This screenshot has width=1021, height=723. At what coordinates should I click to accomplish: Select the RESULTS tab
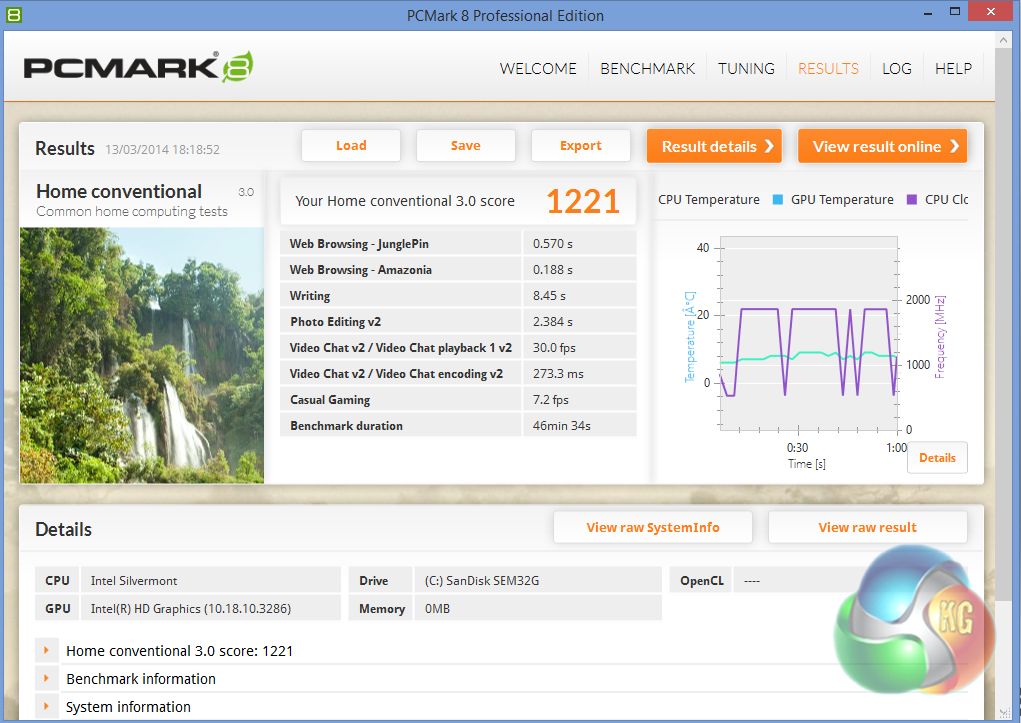tap(828, 68)
